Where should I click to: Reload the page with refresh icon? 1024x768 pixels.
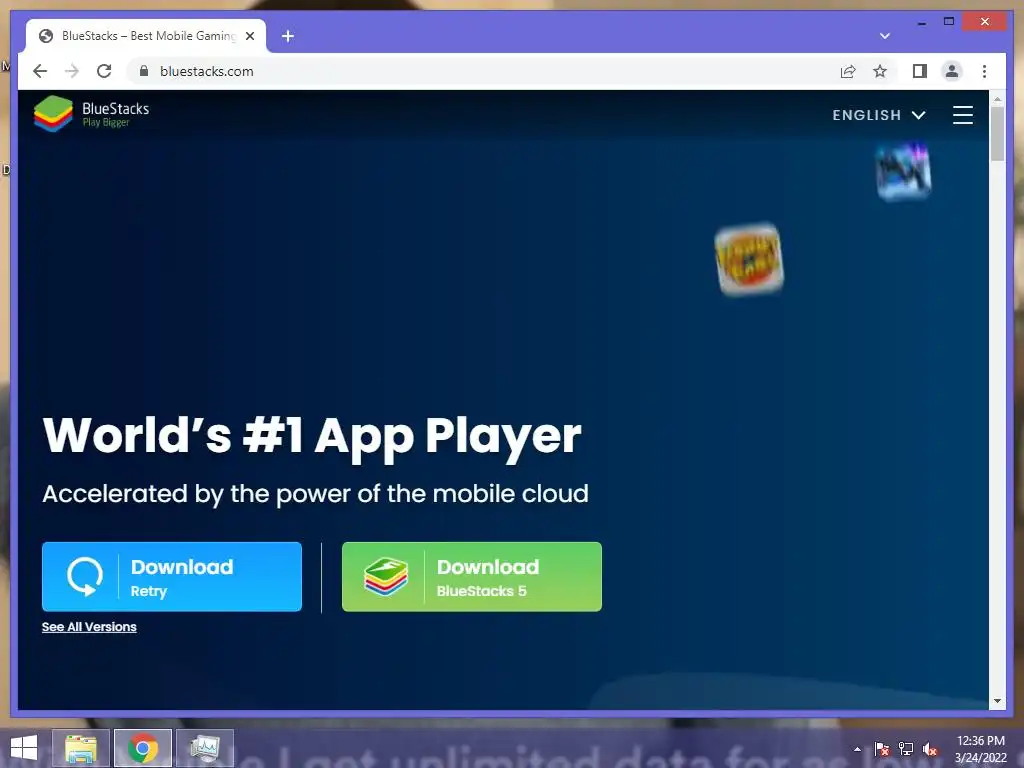click(x=104, y=71)
